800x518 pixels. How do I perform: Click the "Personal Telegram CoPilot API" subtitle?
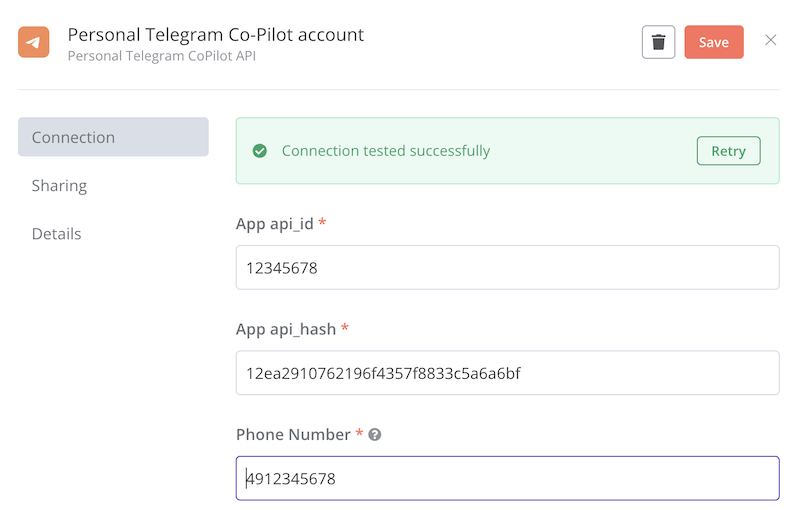[162, 56]
